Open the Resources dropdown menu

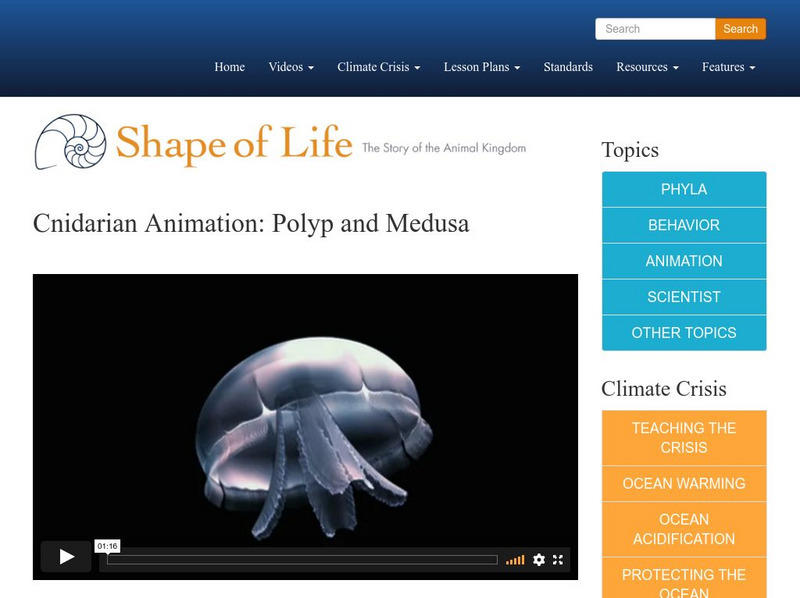tap(647, 67)
